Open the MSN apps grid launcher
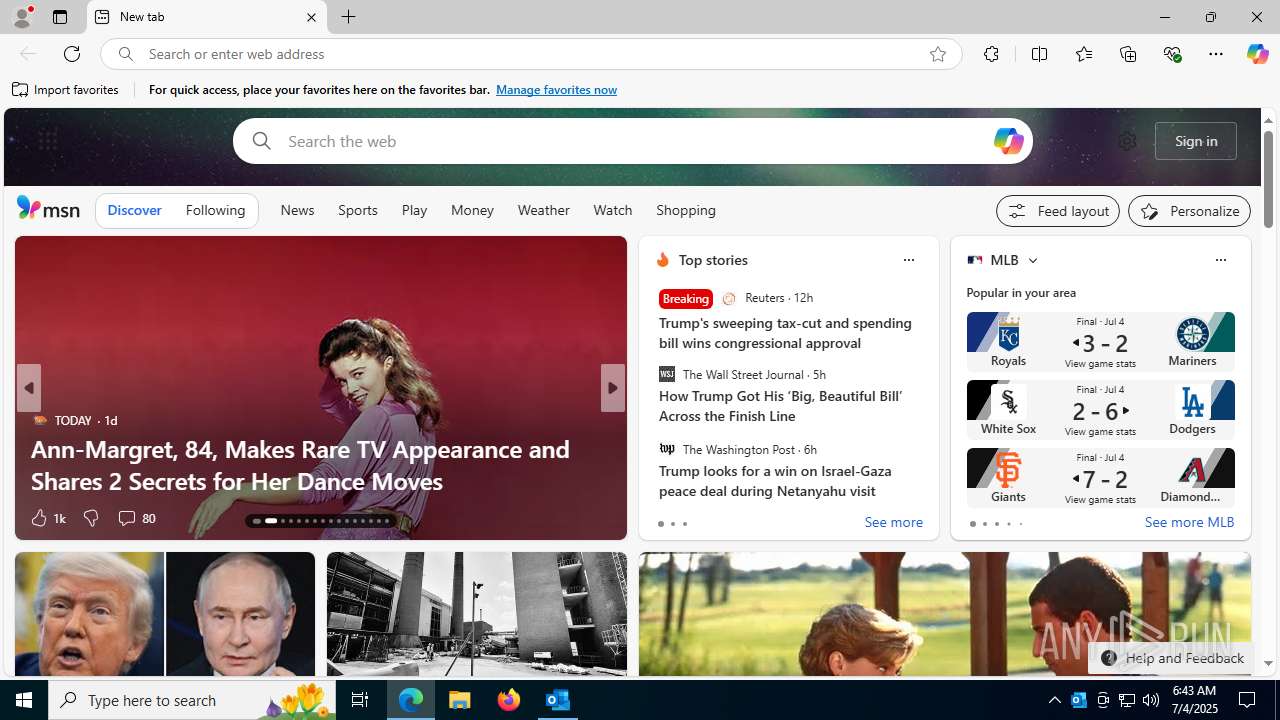 tap(47, 141)
